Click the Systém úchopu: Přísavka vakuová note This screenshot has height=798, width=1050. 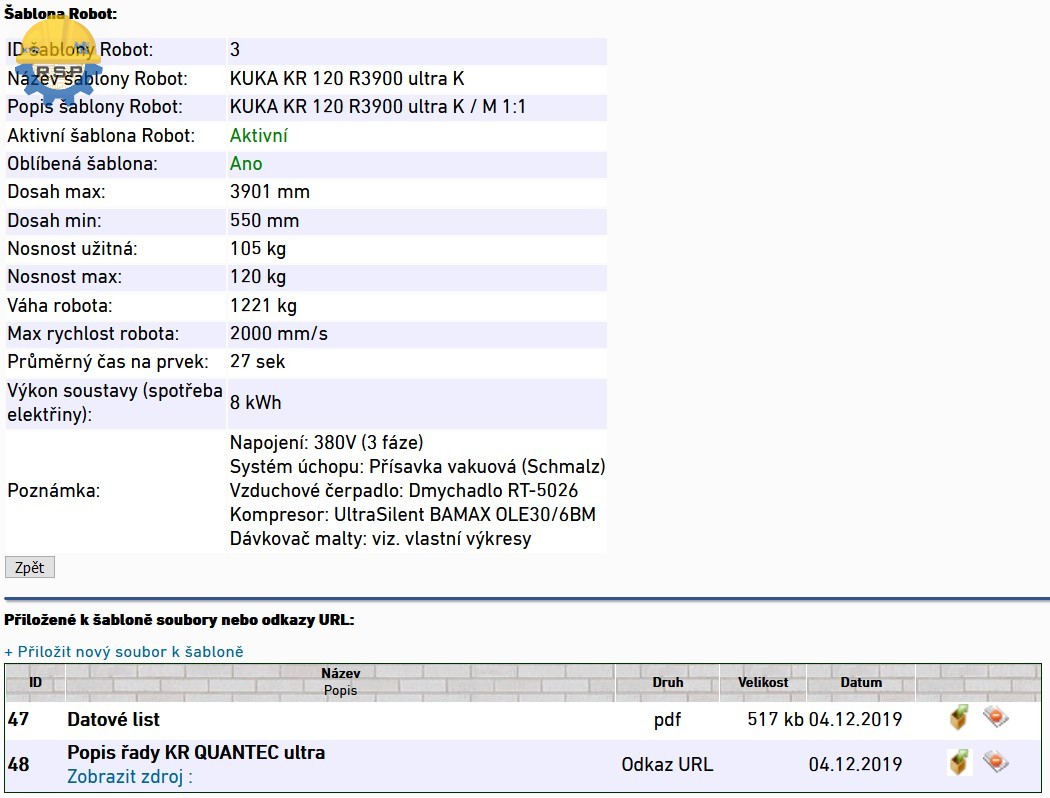[417, 467]
